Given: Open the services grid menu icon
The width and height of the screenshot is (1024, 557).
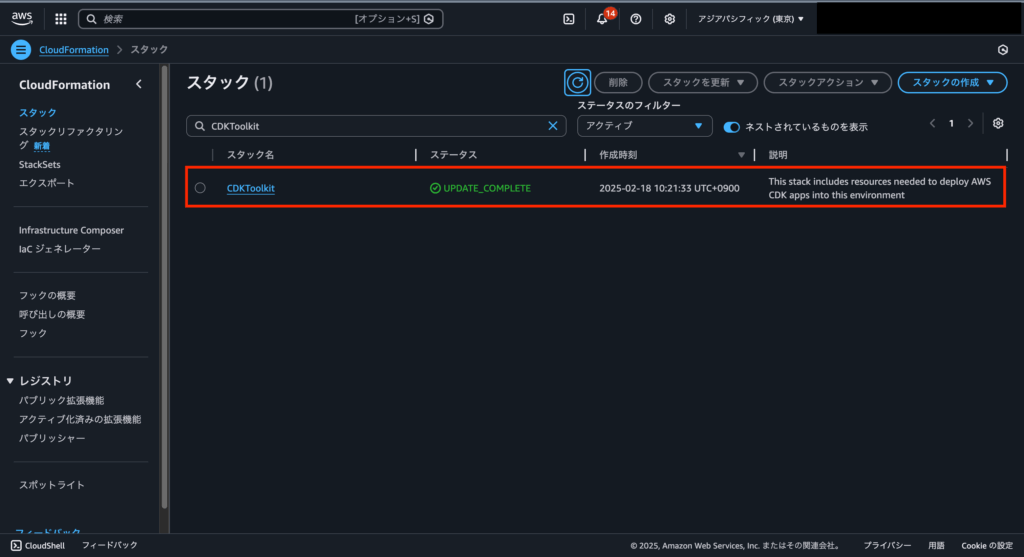Looking at the screenshot, I should (x=61, y=19).
